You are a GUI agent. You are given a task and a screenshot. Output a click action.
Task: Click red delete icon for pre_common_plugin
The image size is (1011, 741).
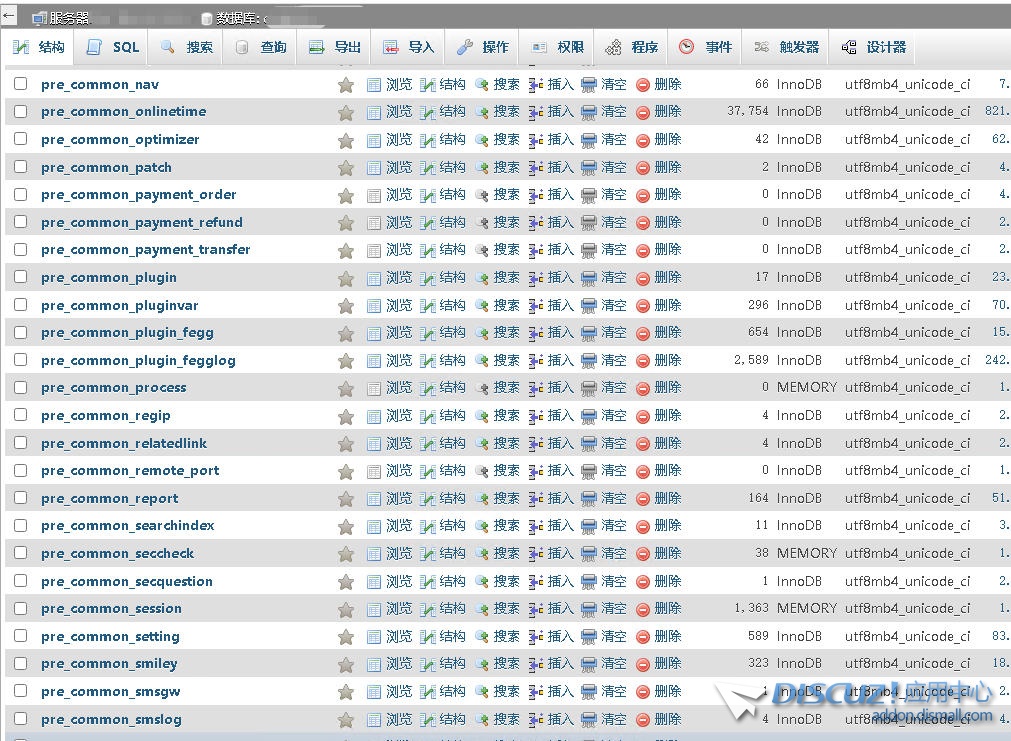643,279
